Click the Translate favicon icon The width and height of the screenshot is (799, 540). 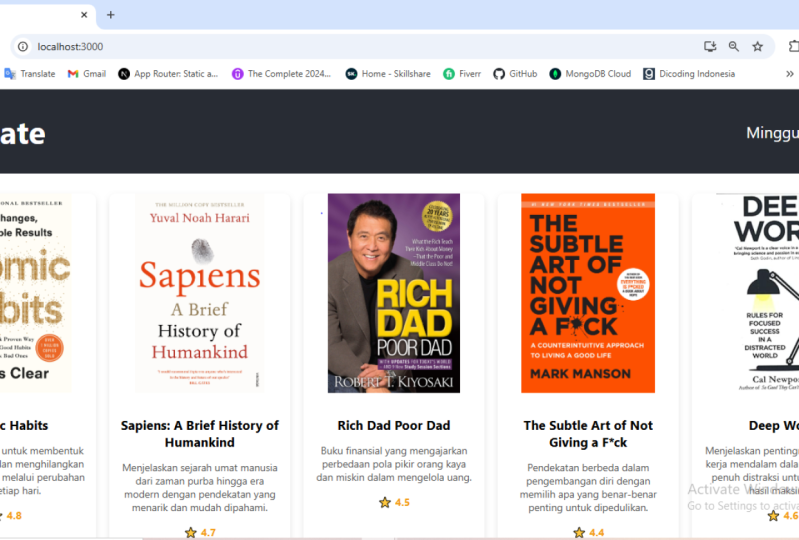click(10, 74)
